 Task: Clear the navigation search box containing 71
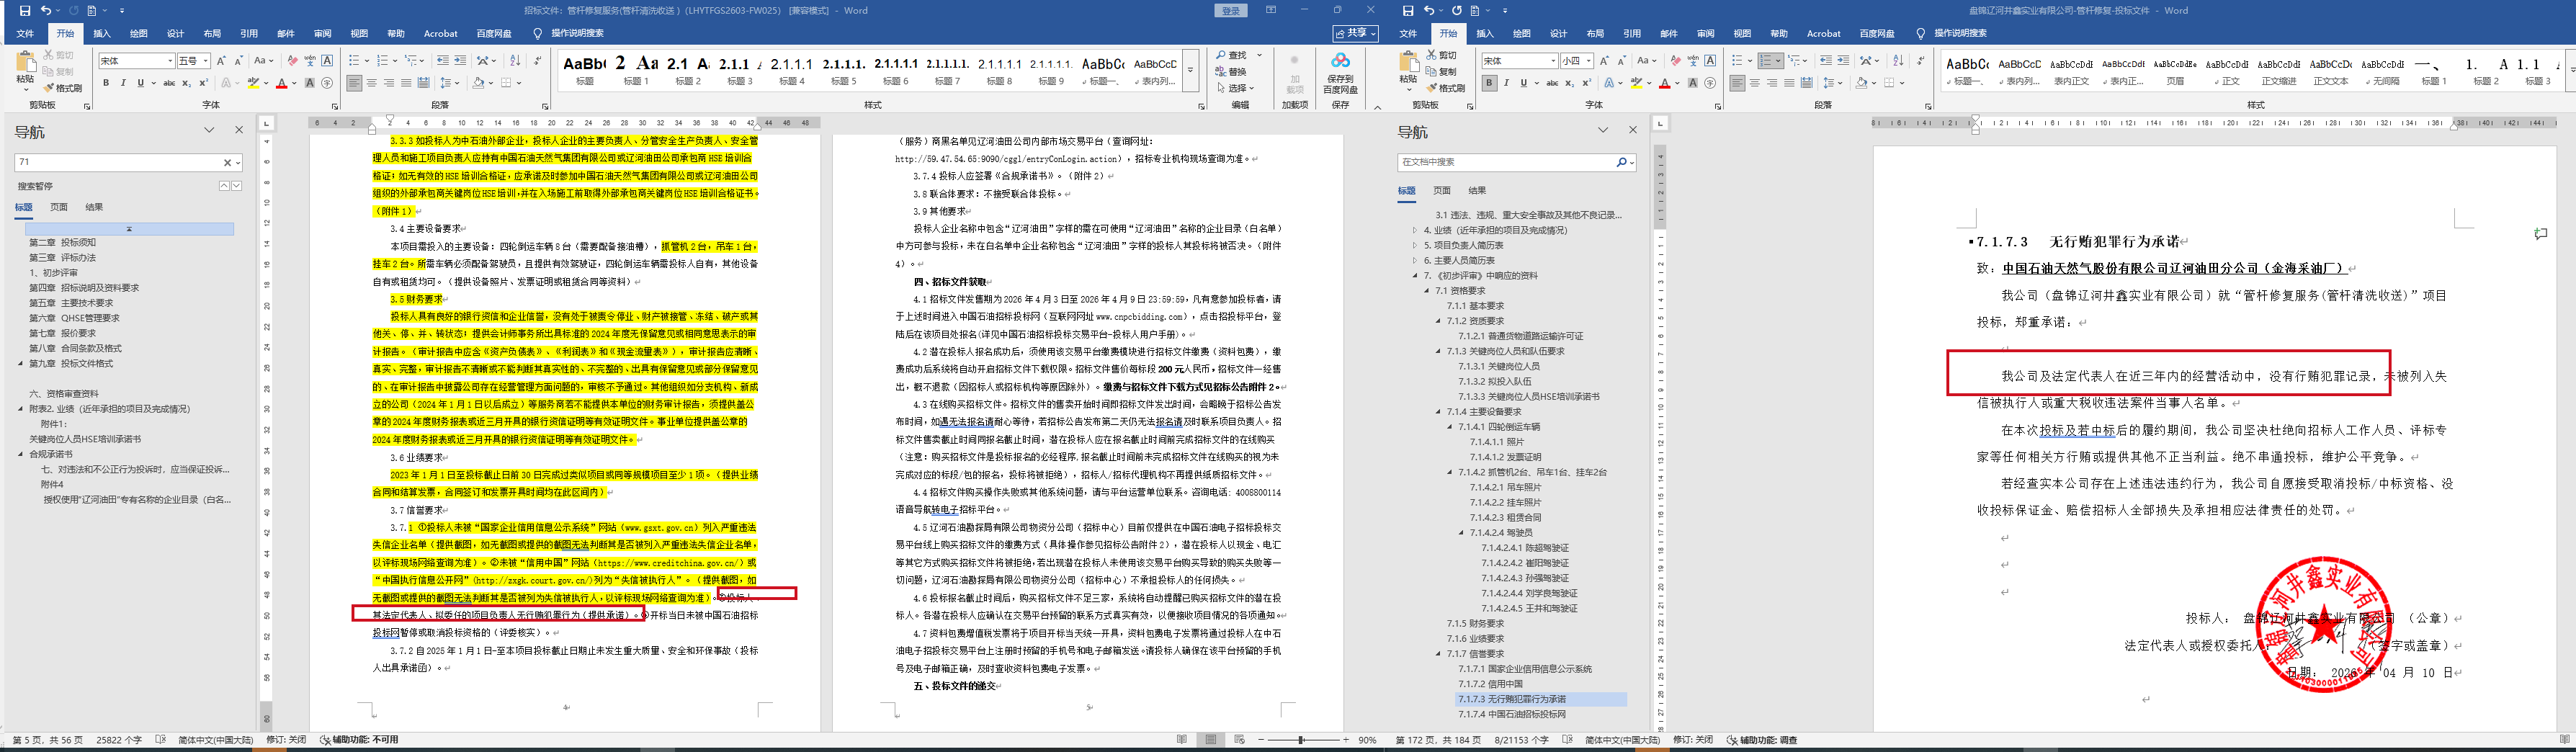[x=227, y=162]
